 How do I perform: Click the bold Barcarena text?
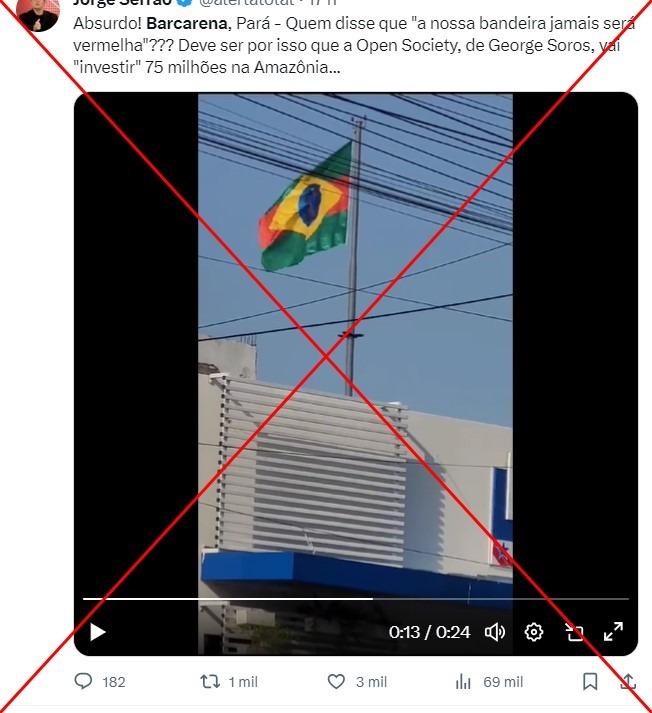click(x=186, y=24)
